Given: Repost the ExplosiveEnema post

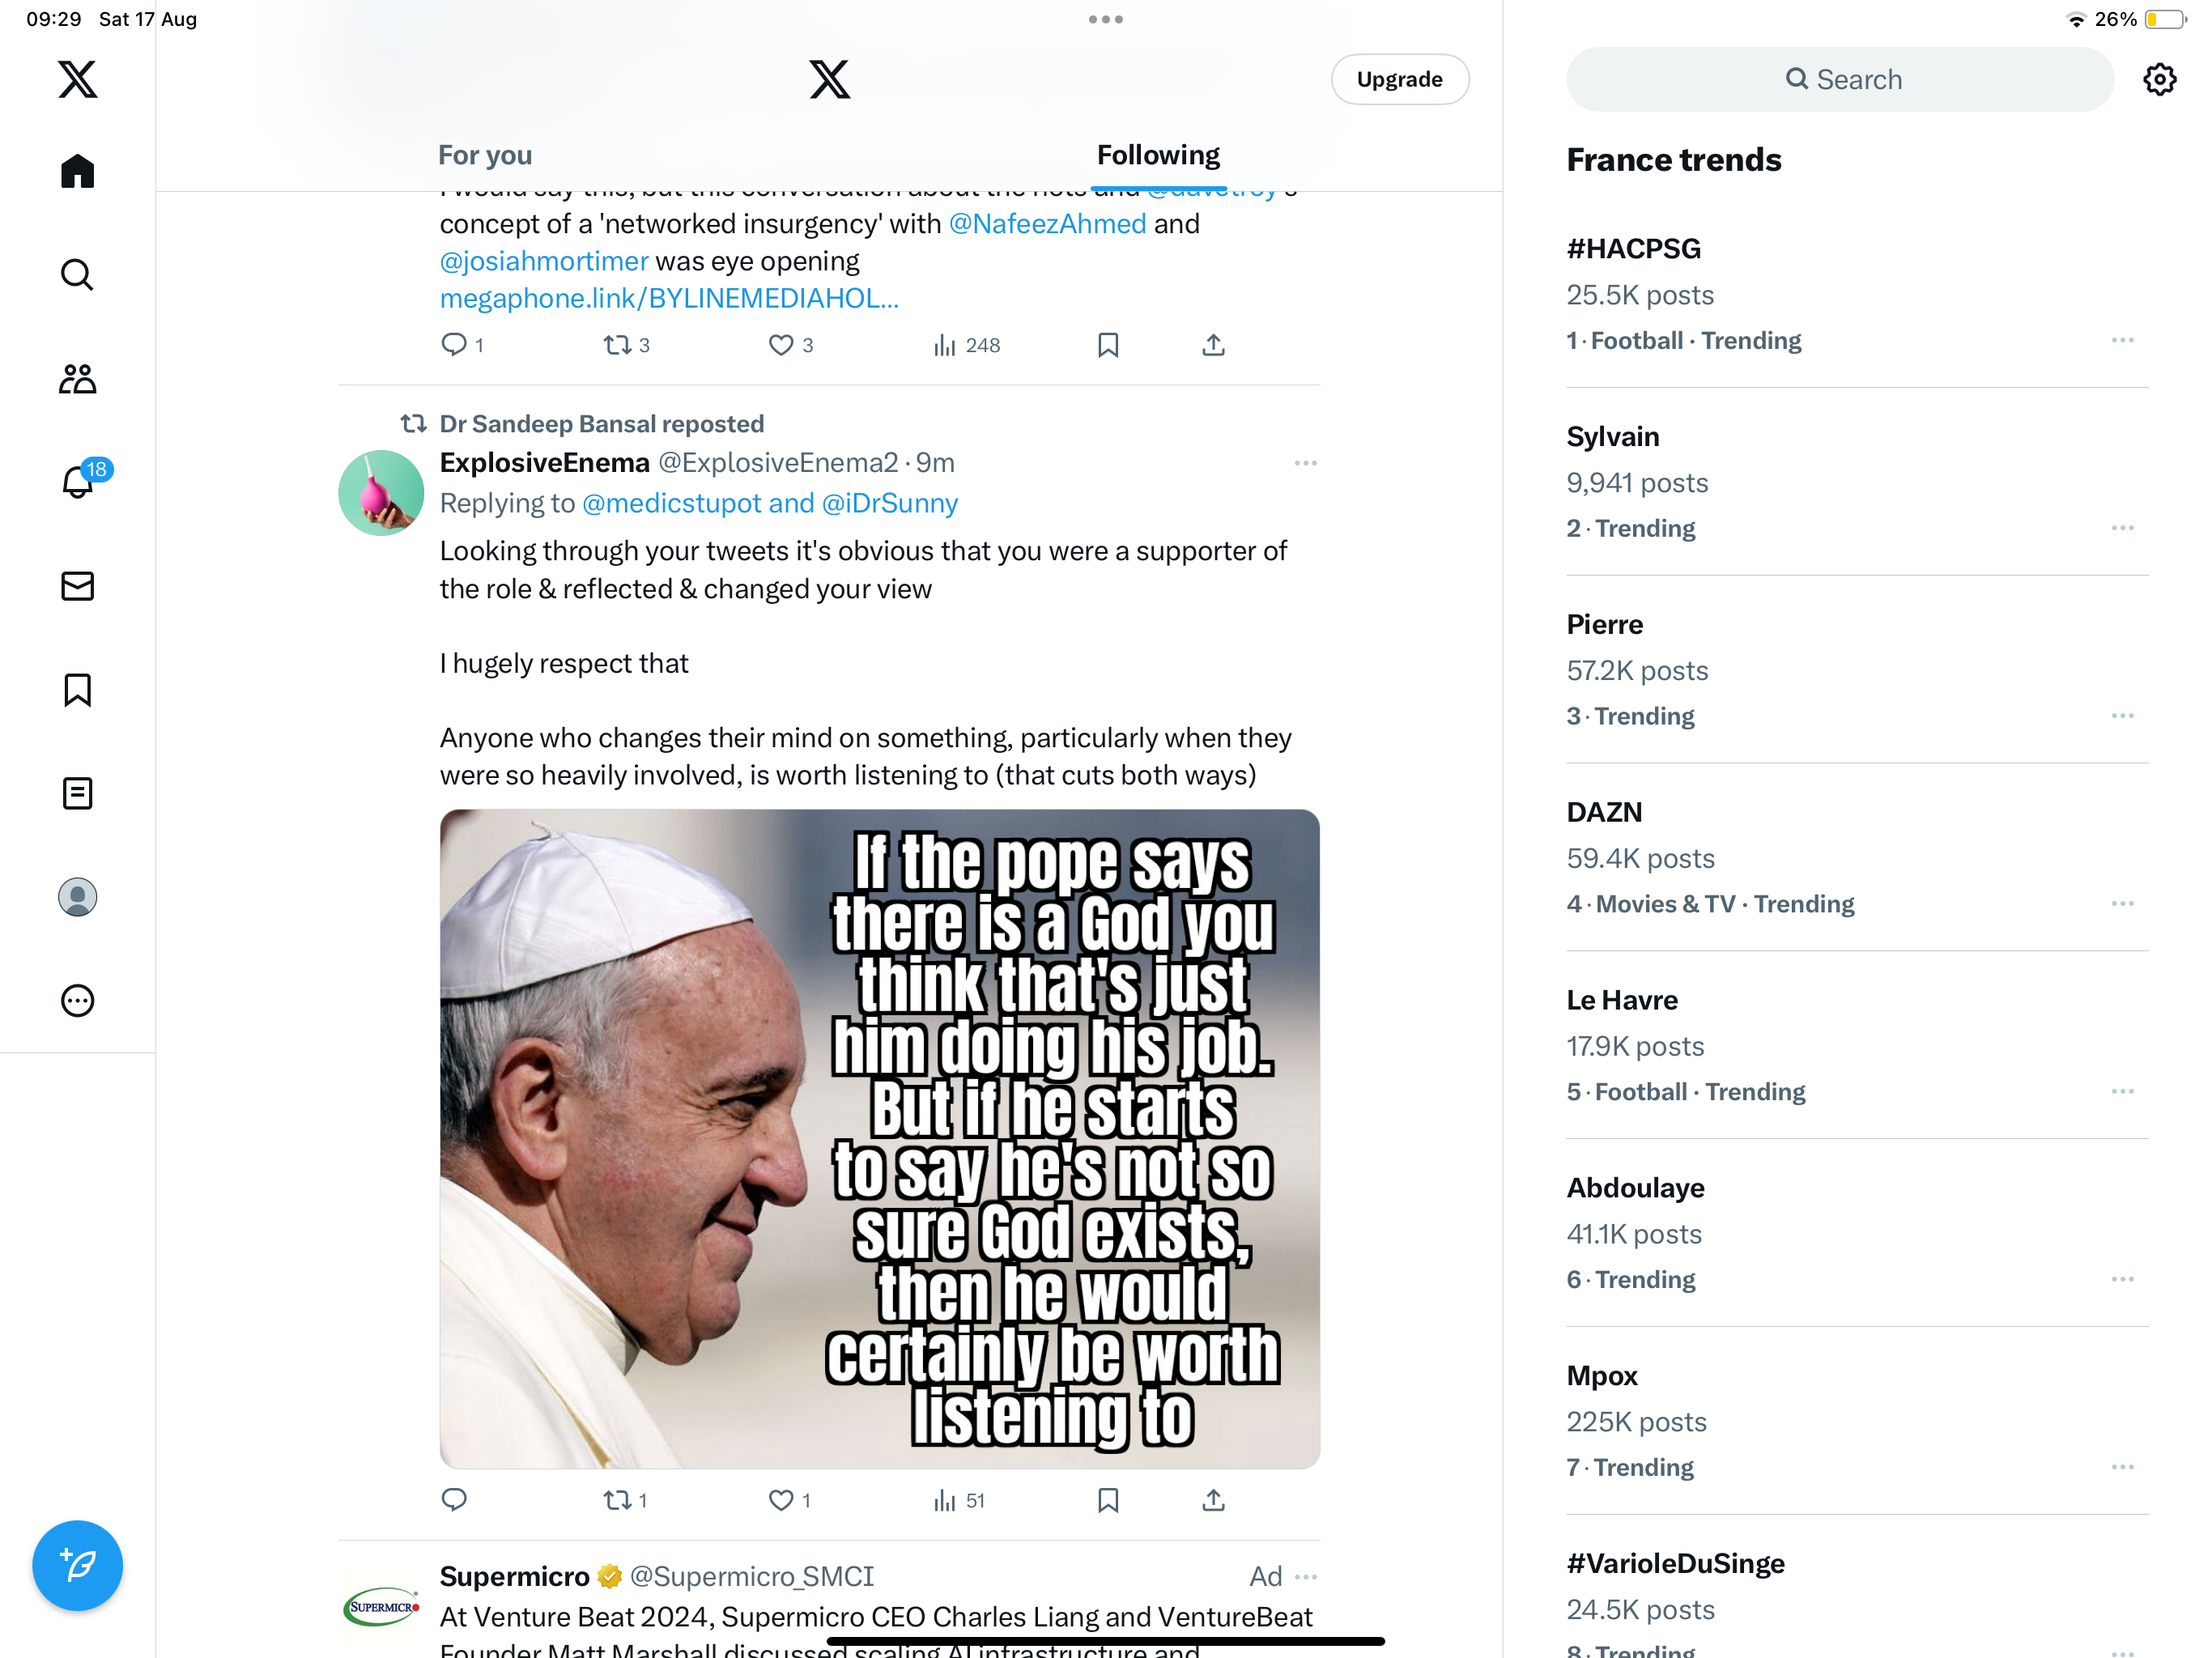Looking at the screenshot, I should click(x=624, y=1500).
